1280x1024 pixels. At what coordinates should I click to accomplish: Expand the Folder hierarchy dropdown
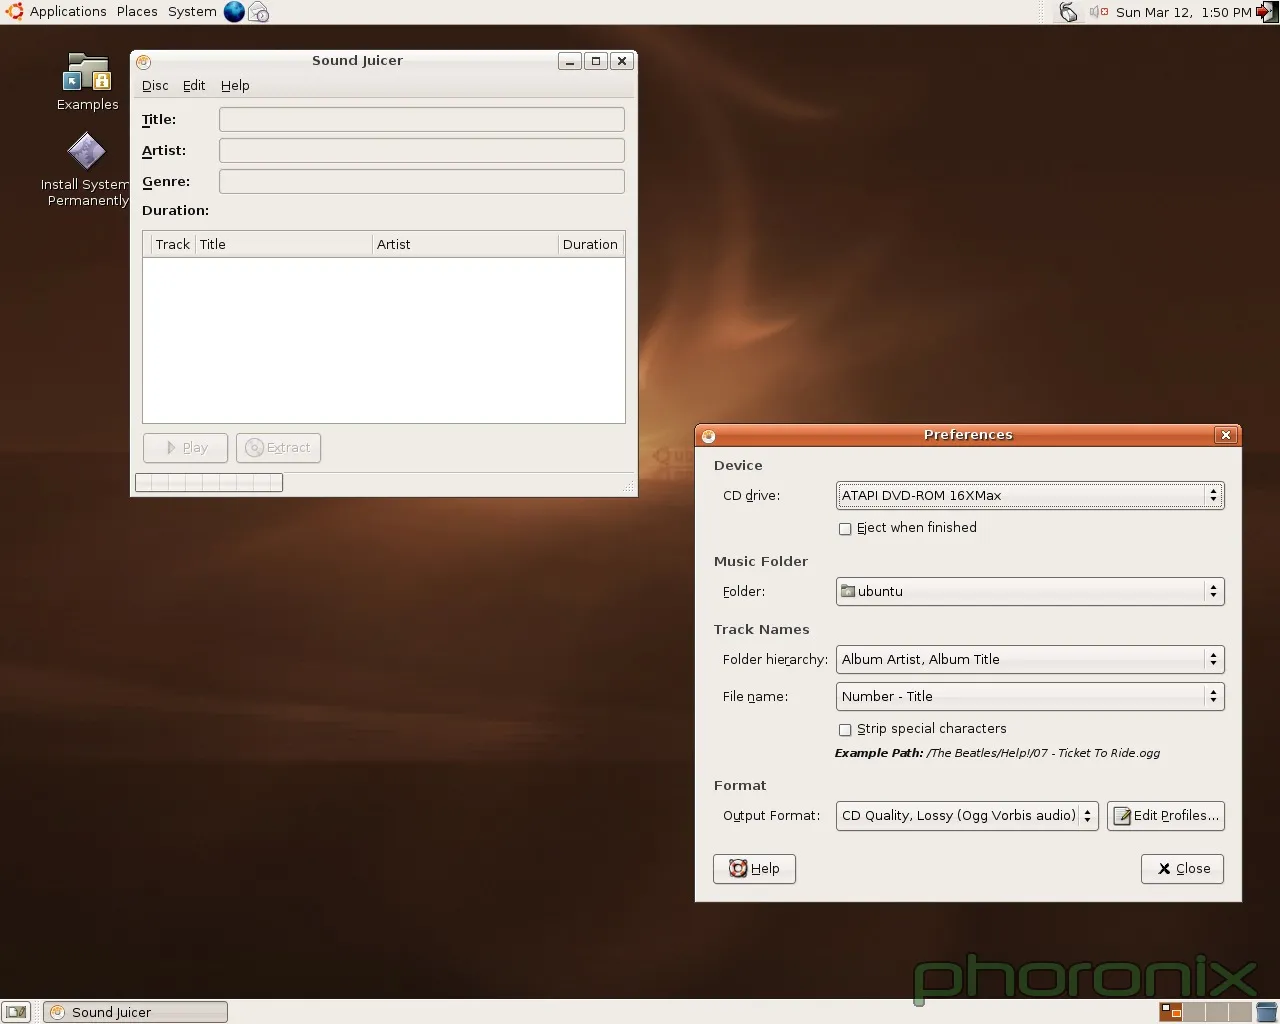click(x=1030, y=660)
